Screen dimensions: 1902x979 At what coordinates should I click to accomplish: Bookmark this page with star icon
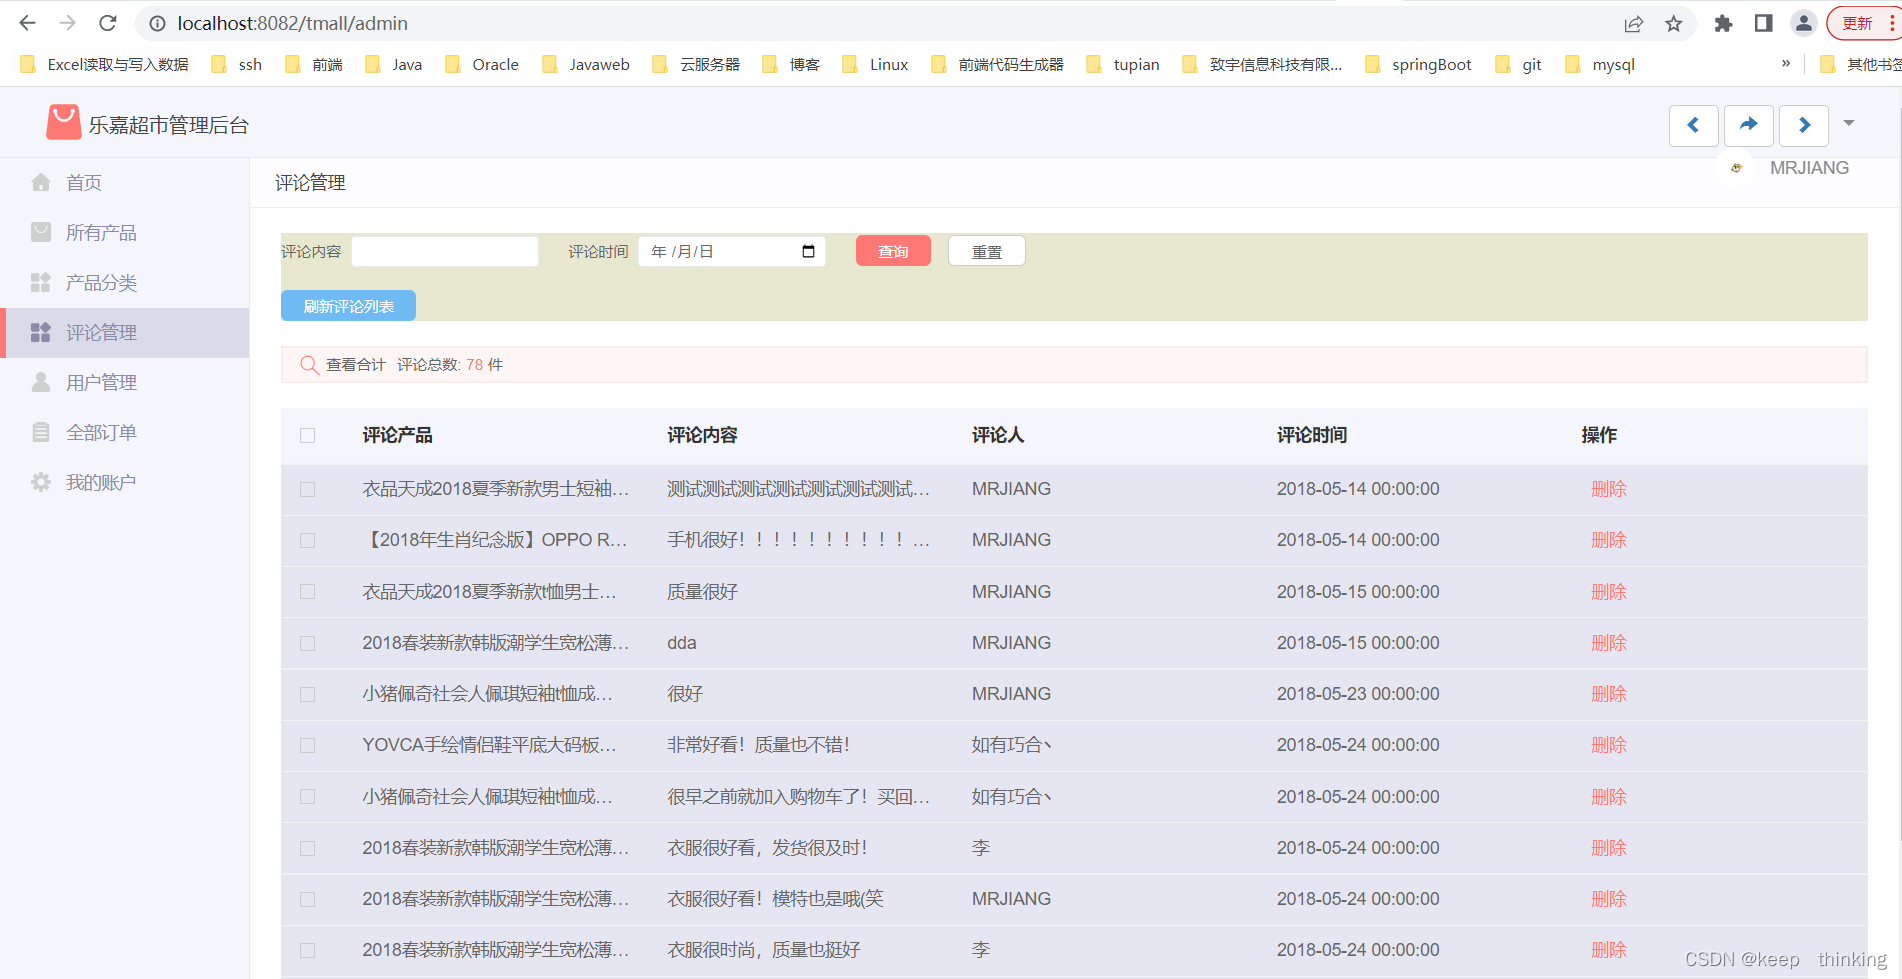point(1674,23)
